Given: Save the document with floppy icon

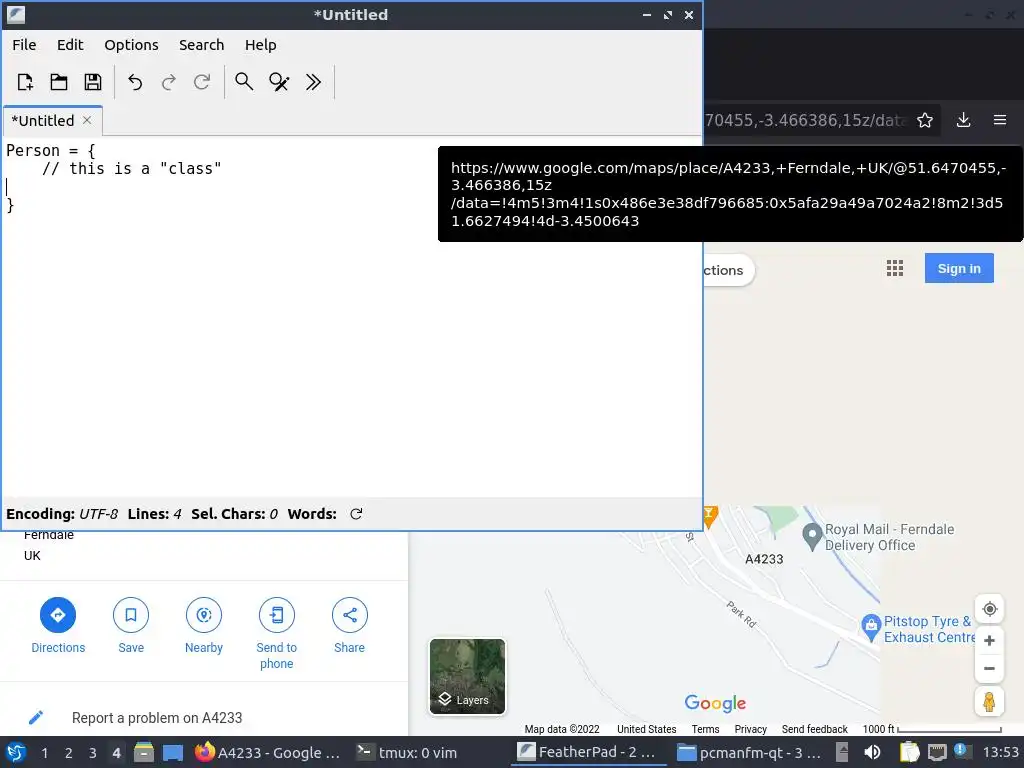Looking at the screenshot, I should 93,82.
